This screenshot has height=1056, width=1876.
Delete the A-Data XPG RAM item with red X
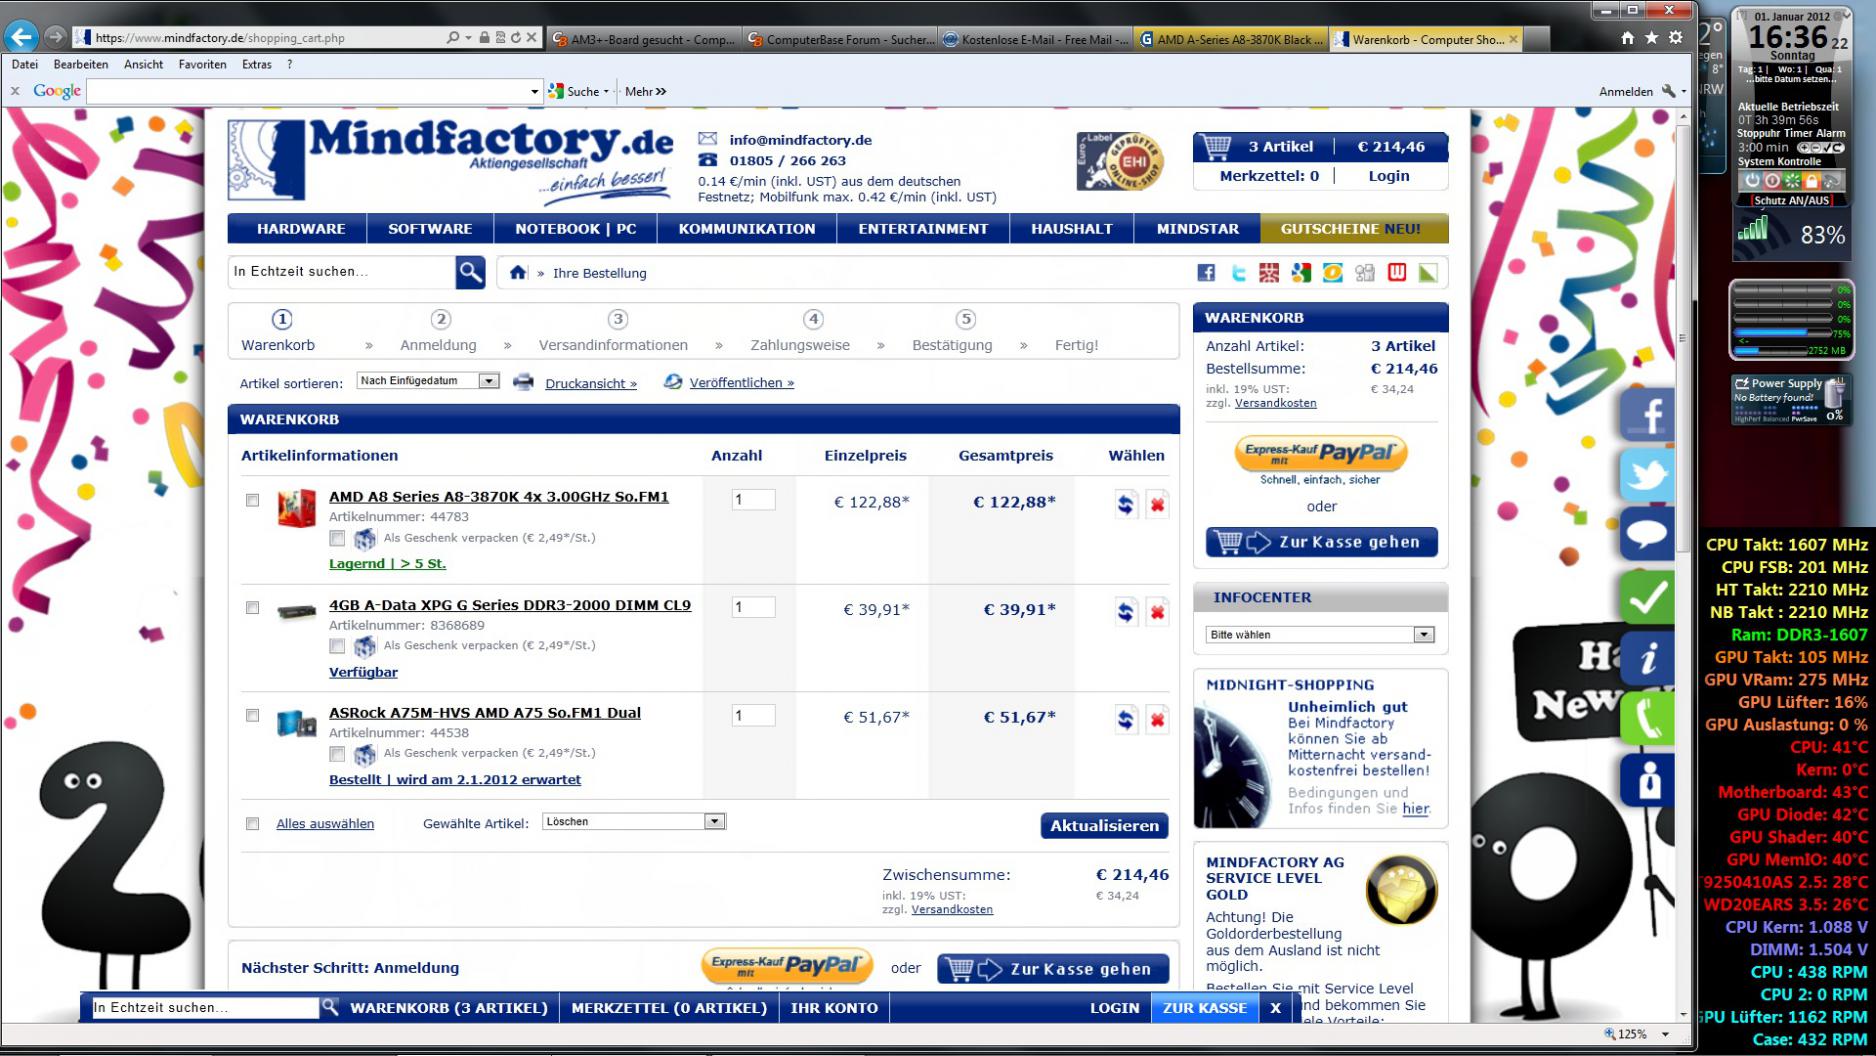tap(1157, 612)
